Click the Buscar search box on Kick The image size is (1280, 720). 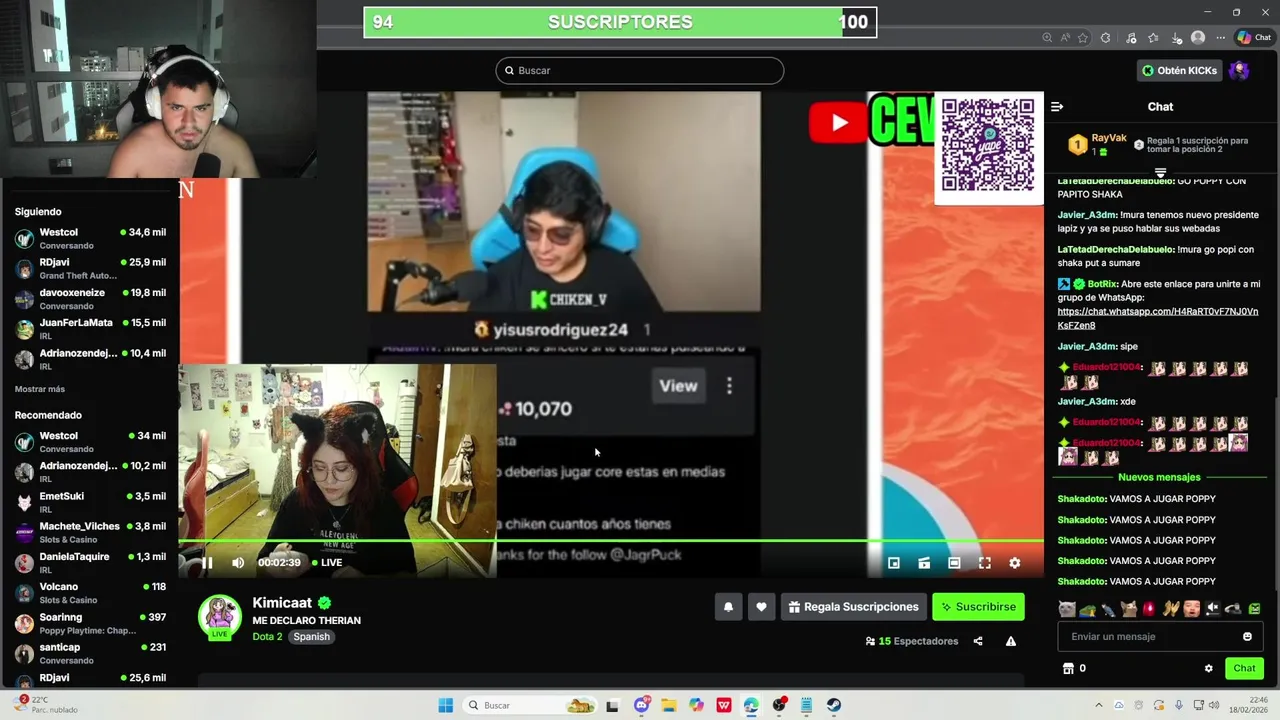640,70
